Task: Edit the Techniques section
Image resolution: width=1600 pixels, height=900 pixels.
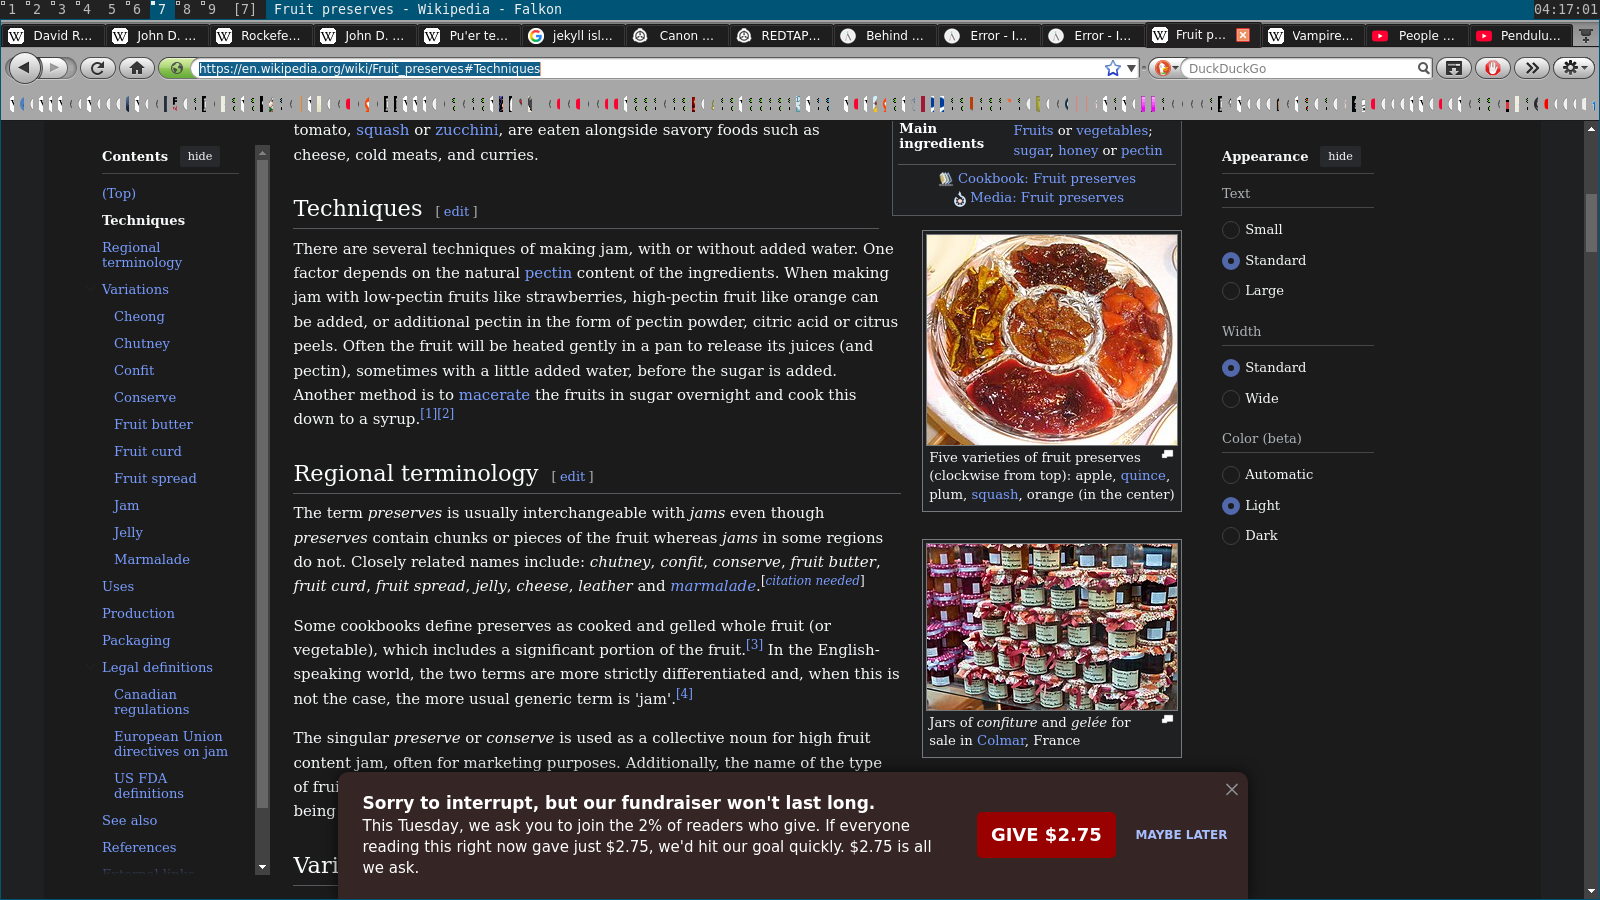Action: pyautogui.click(x=456, y=211)
